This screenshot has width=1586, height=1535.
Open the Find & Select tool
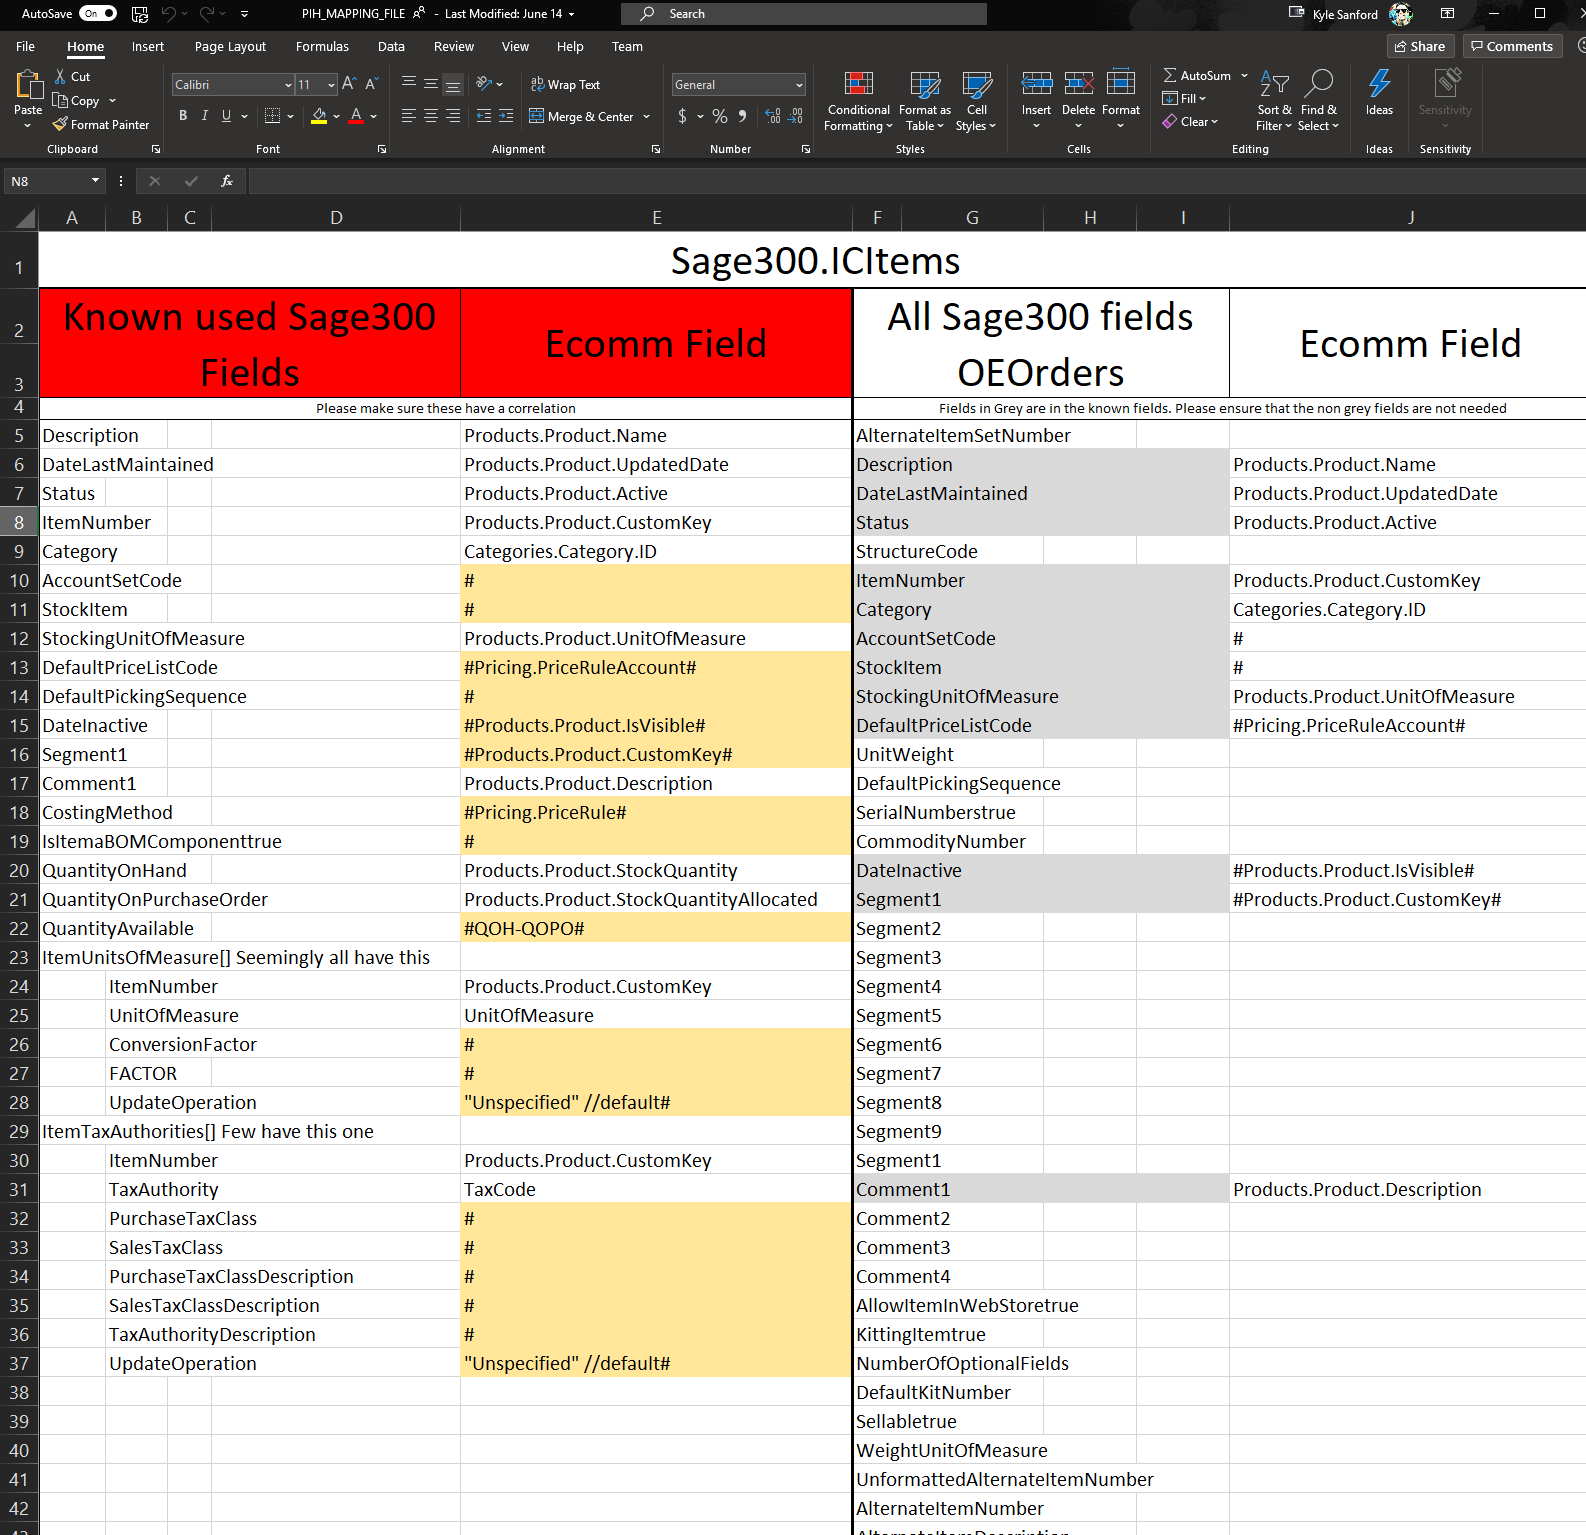pos(1318,101)
